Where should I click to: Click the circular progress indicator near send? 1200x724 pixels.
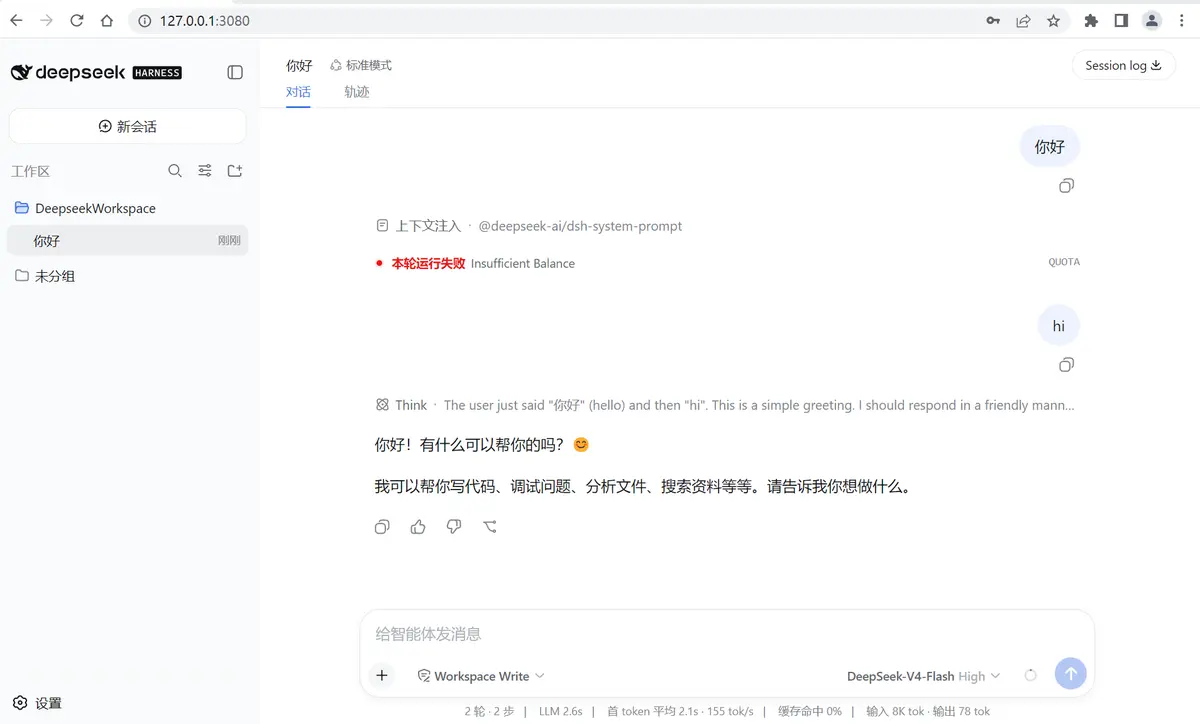coord(1031,675)
